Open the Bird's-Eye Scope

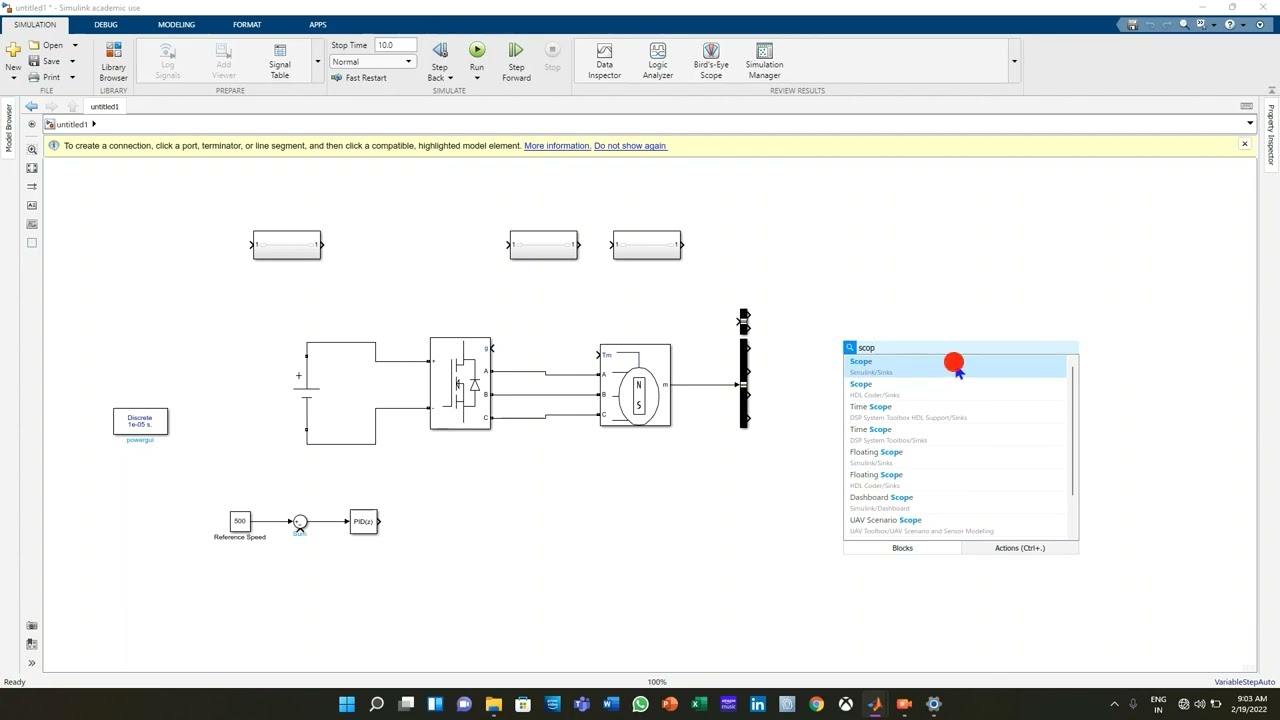[x=711, y=61]
